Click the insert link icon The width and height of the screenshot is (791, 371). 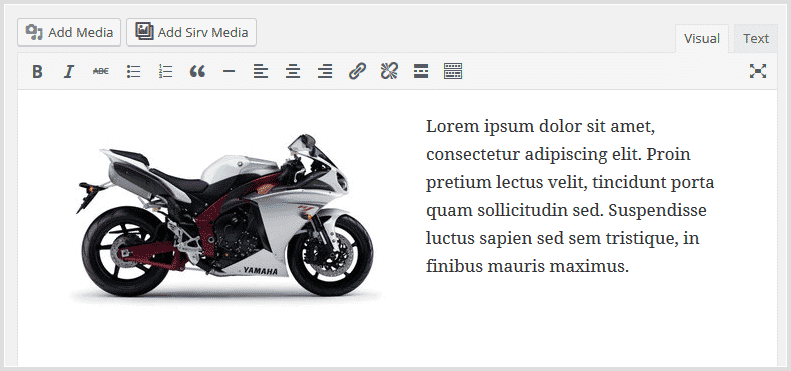pos(357,72)
